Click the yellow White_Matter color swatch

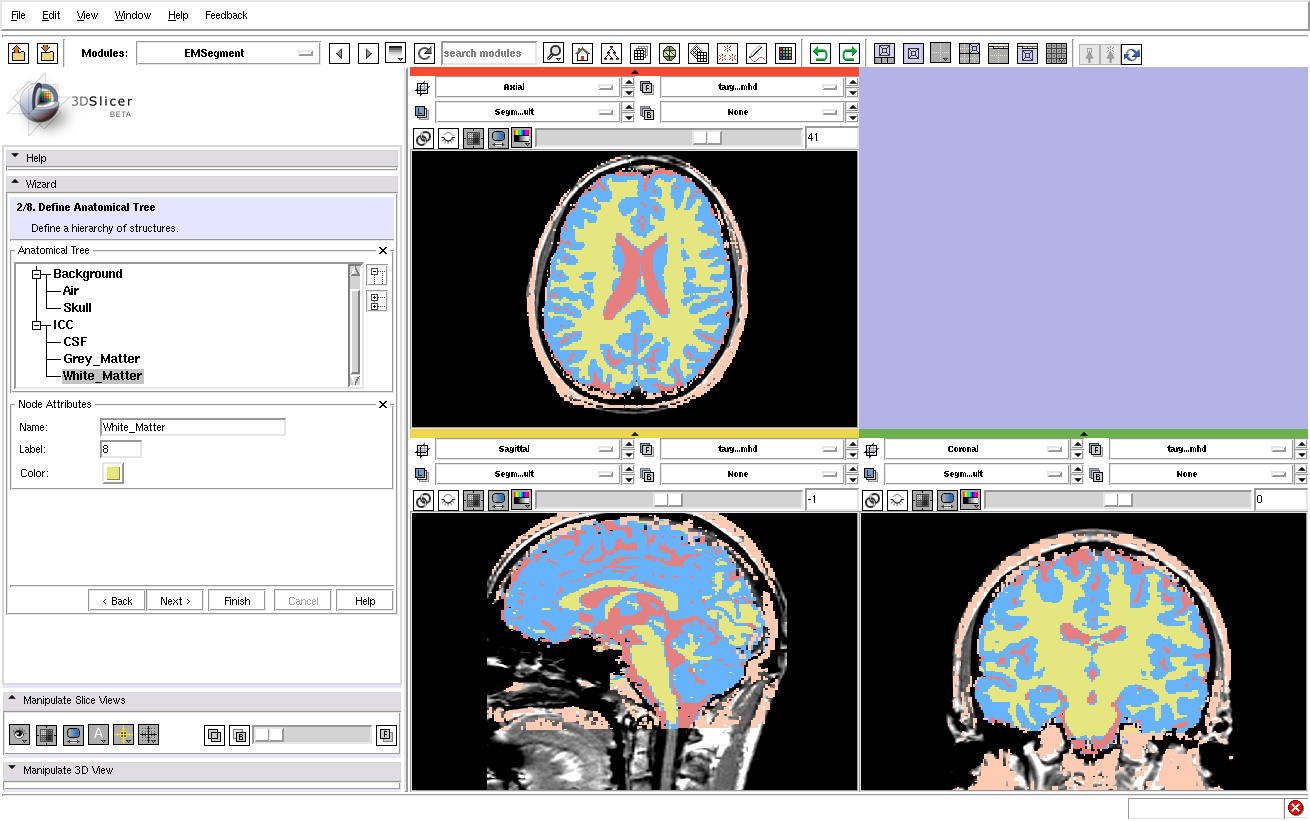pos(113,474)
